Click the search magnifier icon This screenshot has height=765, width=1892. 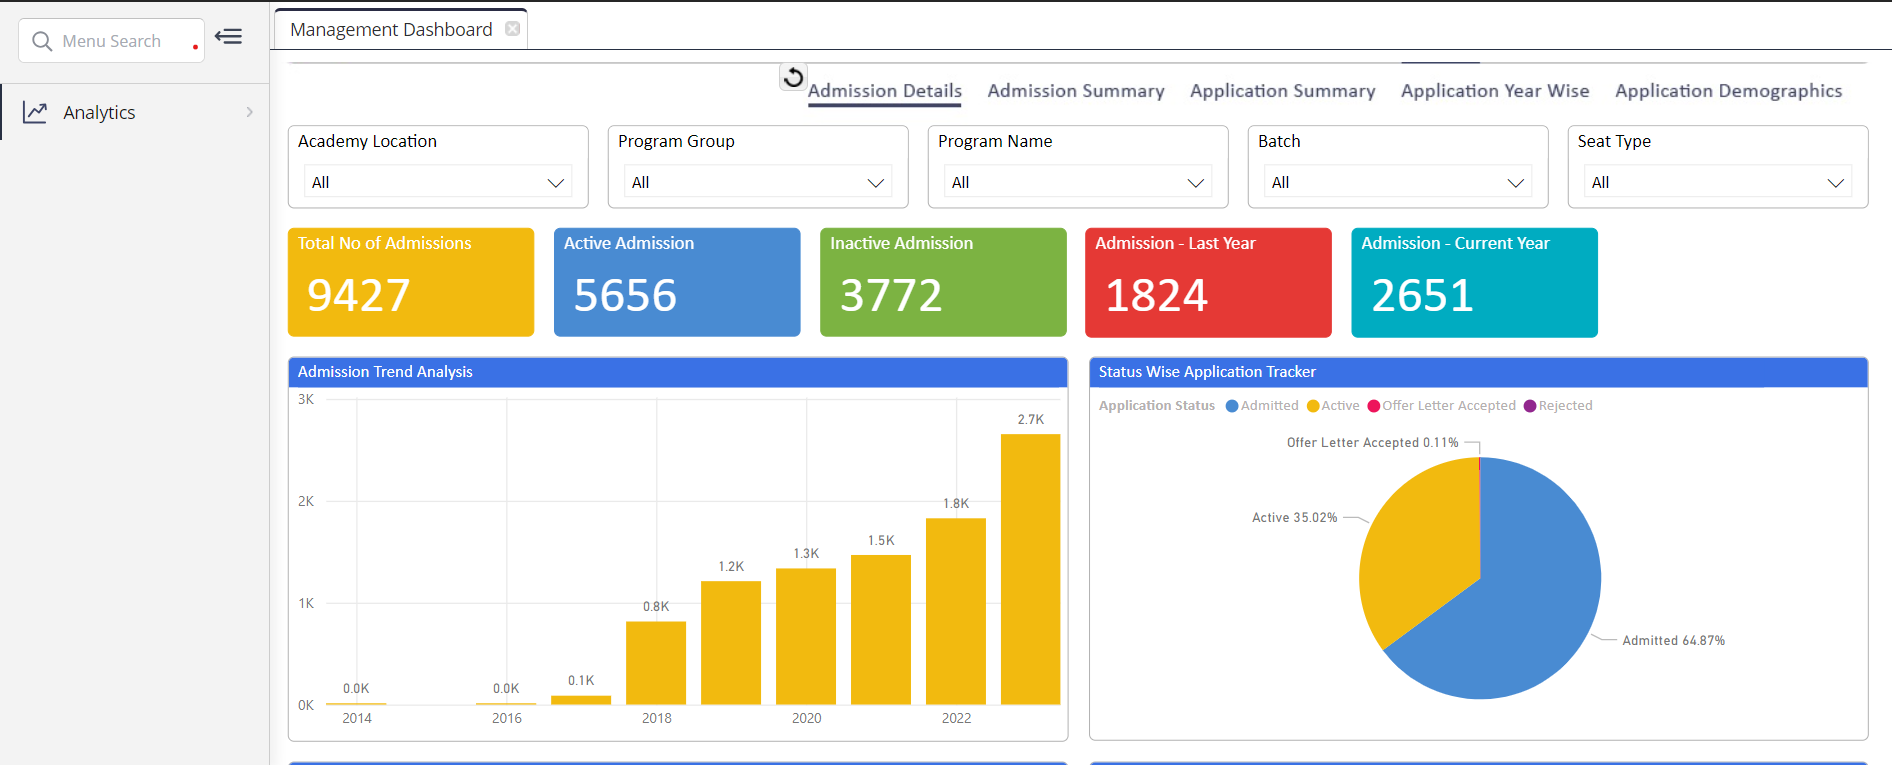(42, 41)
